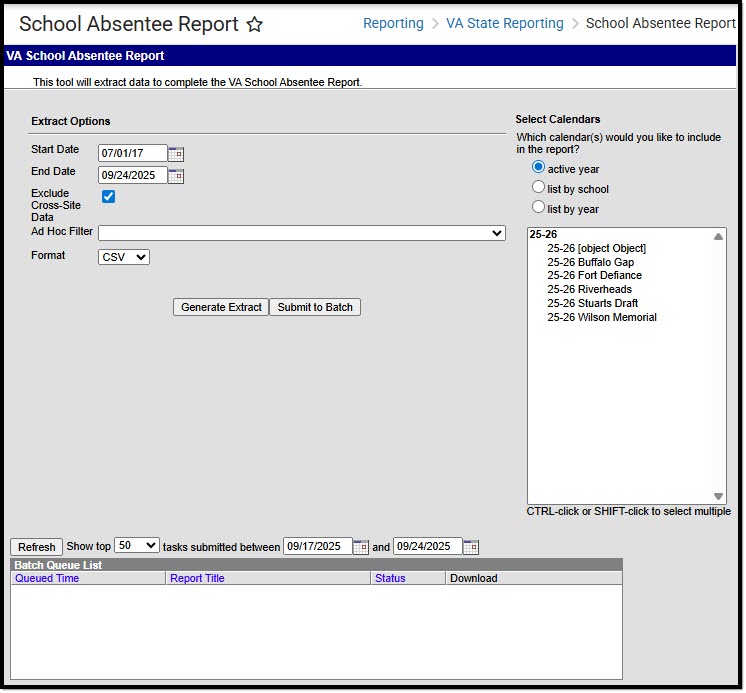
Task: Select the 'list by year' radio option
Action: [x=538, y=207]
